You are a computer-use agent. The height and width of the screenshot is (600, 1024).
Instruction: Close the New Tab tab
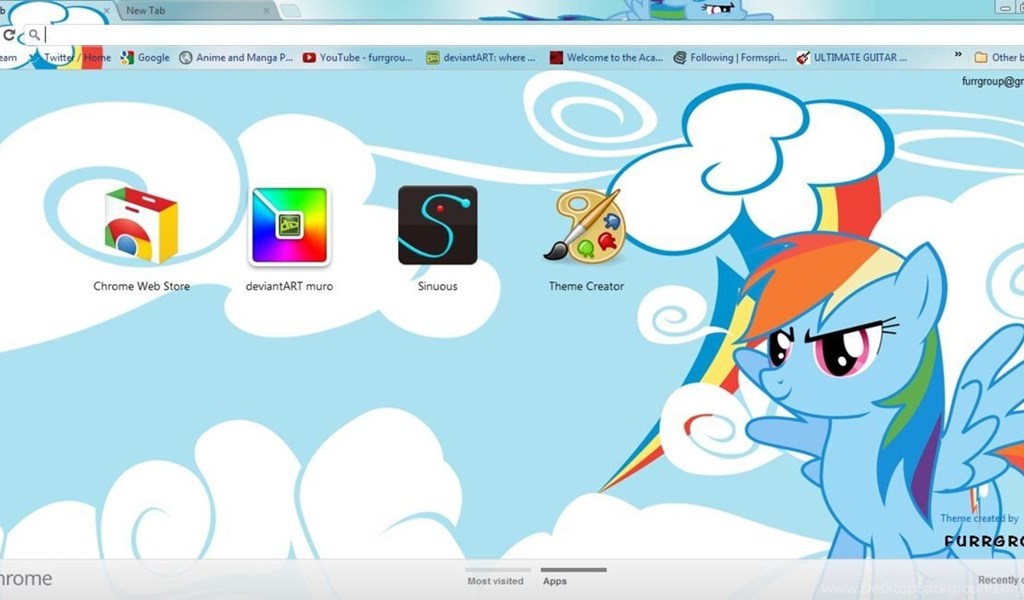click(266, 10)
